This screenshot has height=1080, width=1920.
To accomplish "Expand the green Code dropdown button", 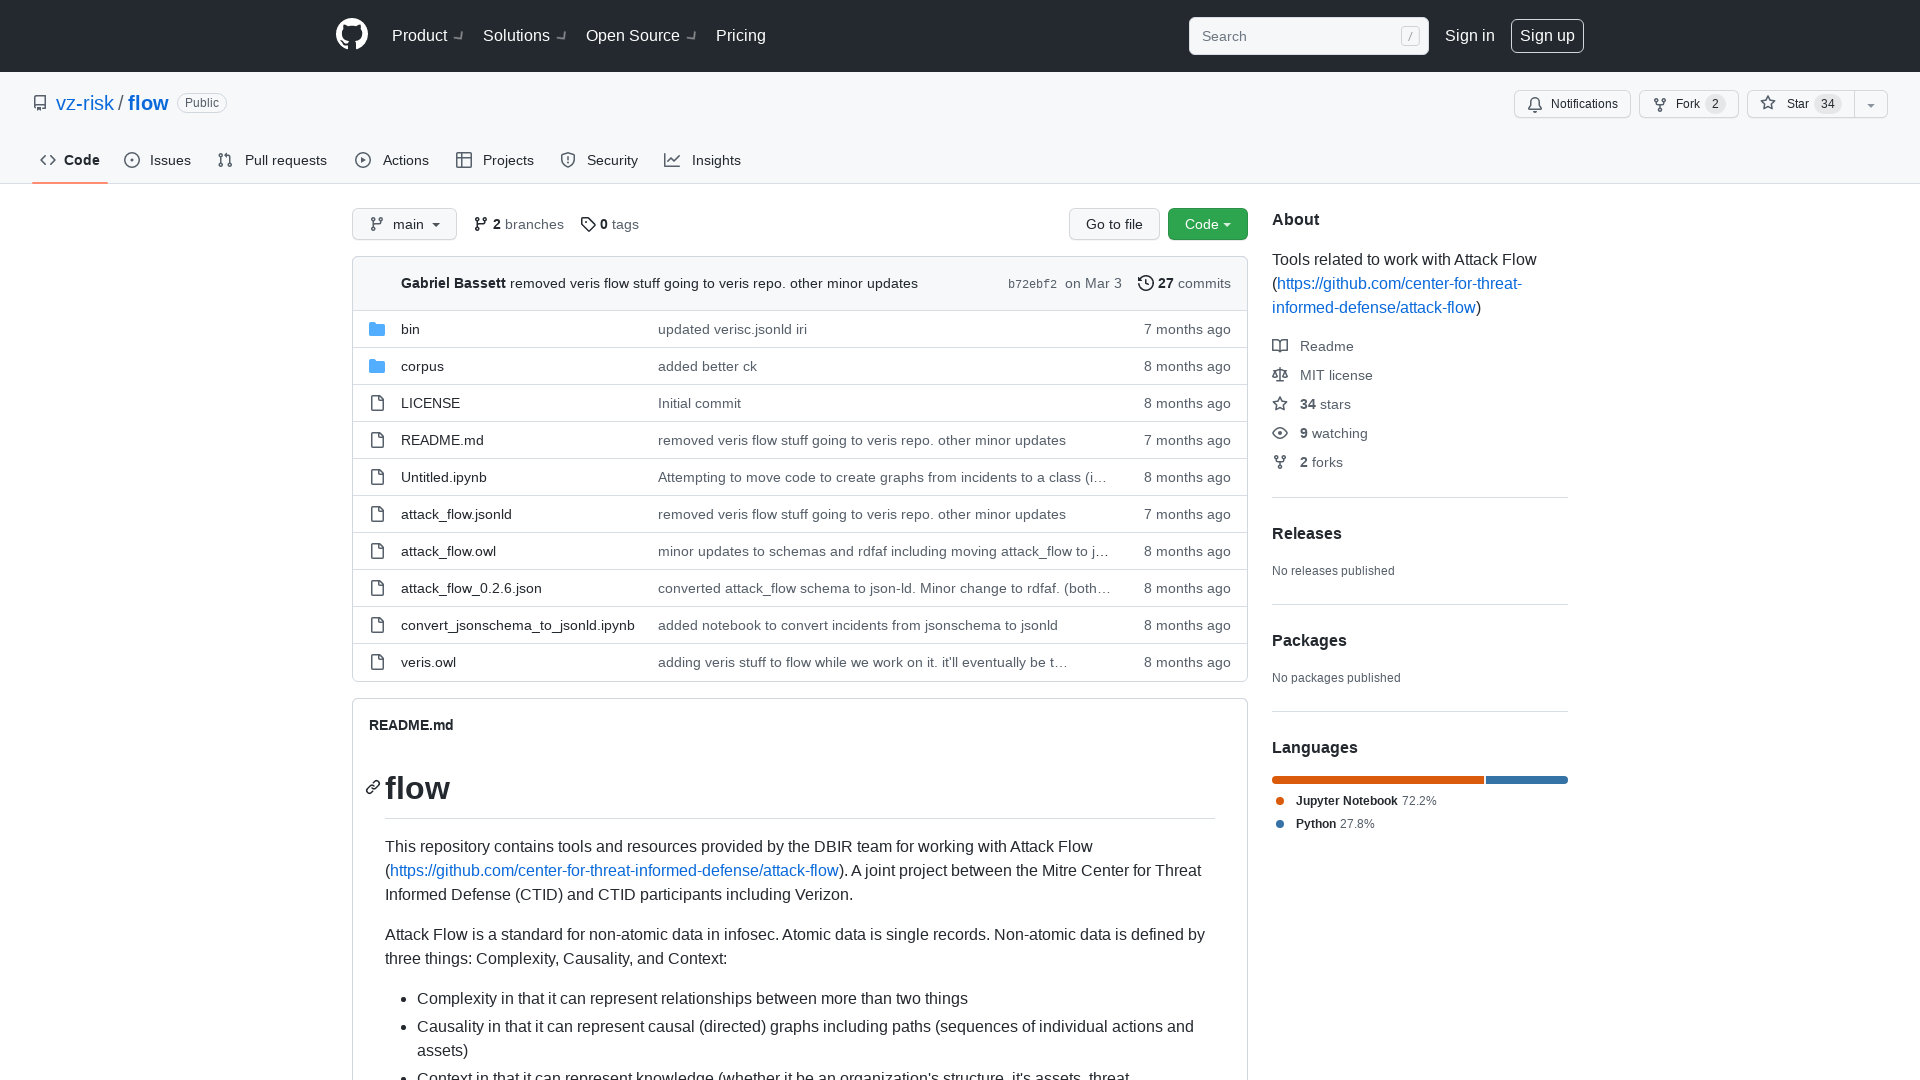I will pos(1208,224).
